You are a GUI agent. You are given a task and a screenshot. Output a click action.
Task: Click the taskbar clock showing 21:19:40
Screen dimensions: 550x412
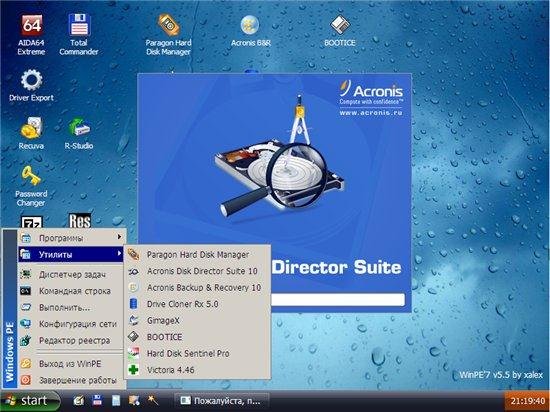coord(528,401)
